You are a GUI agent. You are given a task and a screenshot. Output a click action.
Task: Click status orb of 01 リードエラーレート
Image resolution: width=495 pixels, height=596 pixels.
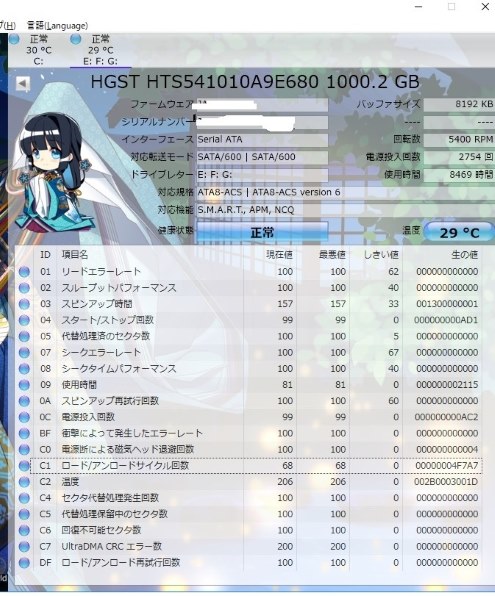pos(24,272)
